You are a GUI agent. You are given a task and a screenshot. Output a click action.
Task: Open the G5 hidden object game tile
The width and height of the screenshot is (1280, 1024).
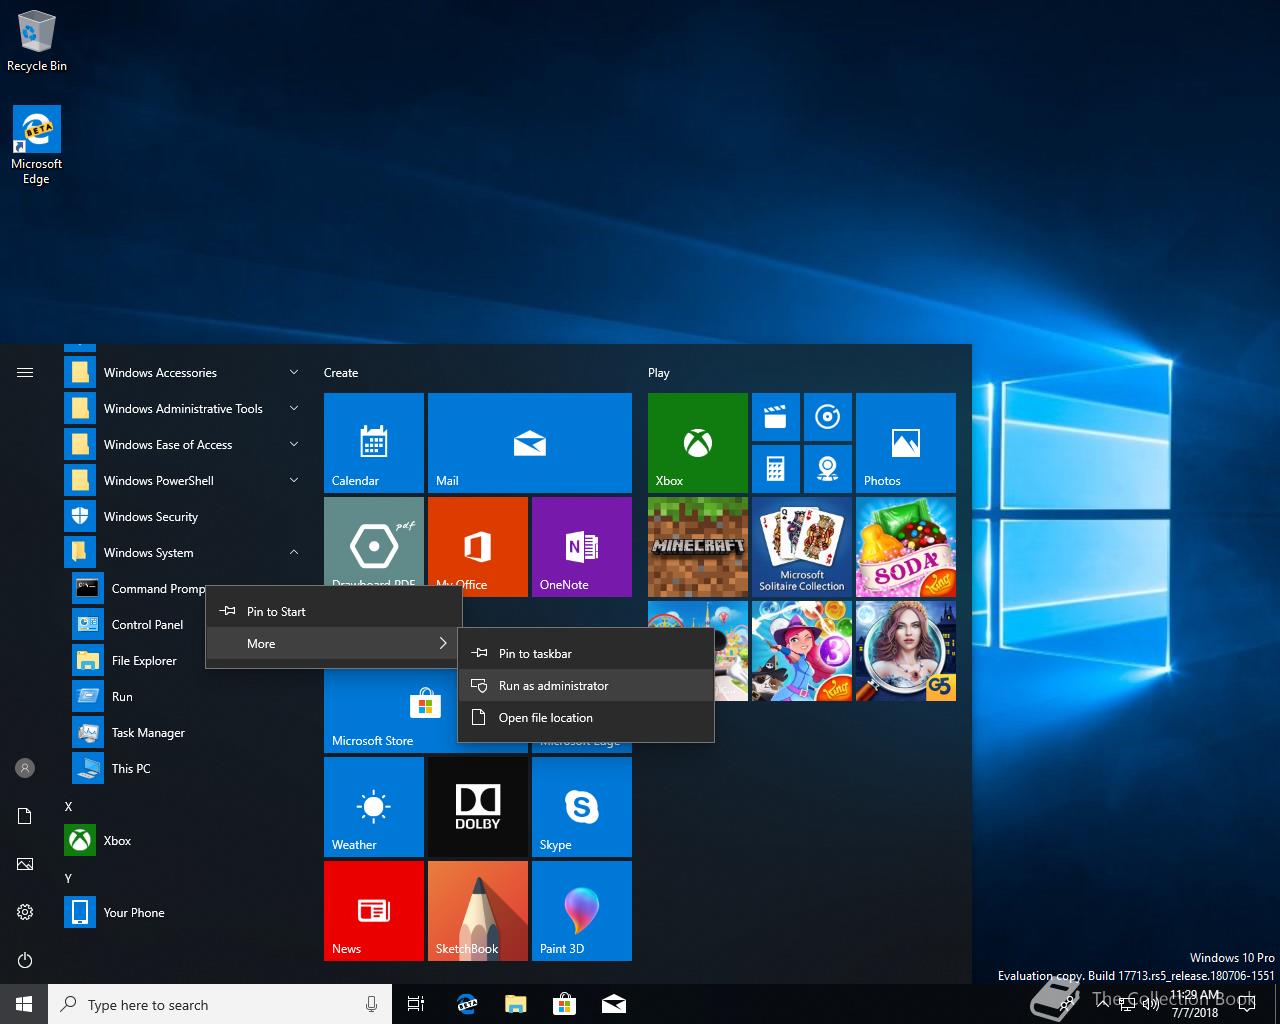point(906,651)
